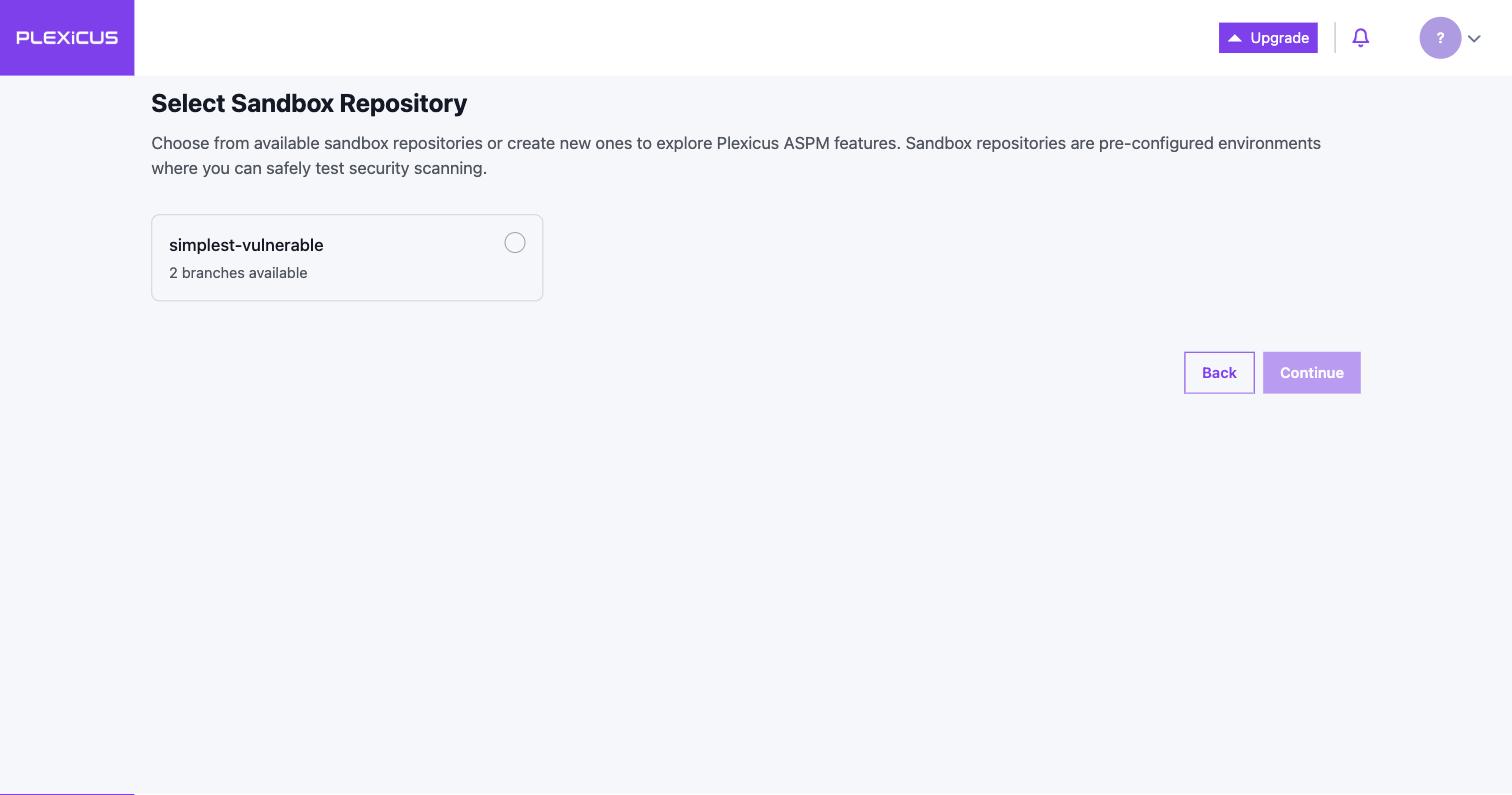1512x795 pixels.
Task: Click the Upgrade button
Action: [1268, 38]
